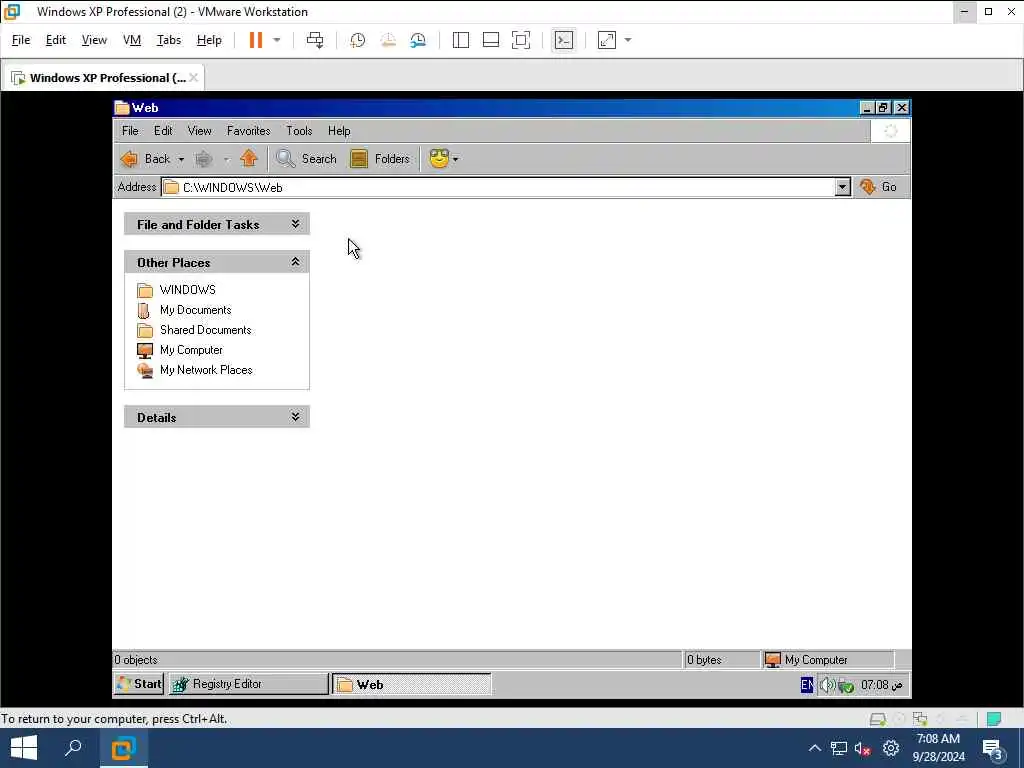Click Send Ctrl+Alt+Del icon in VMware toolbar

pyautogui.click(x=315, y=40)
